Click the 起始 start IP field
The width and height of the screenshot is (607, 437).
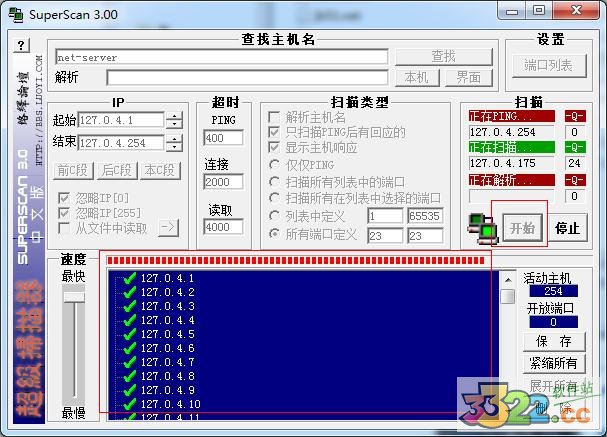(122, 120)
